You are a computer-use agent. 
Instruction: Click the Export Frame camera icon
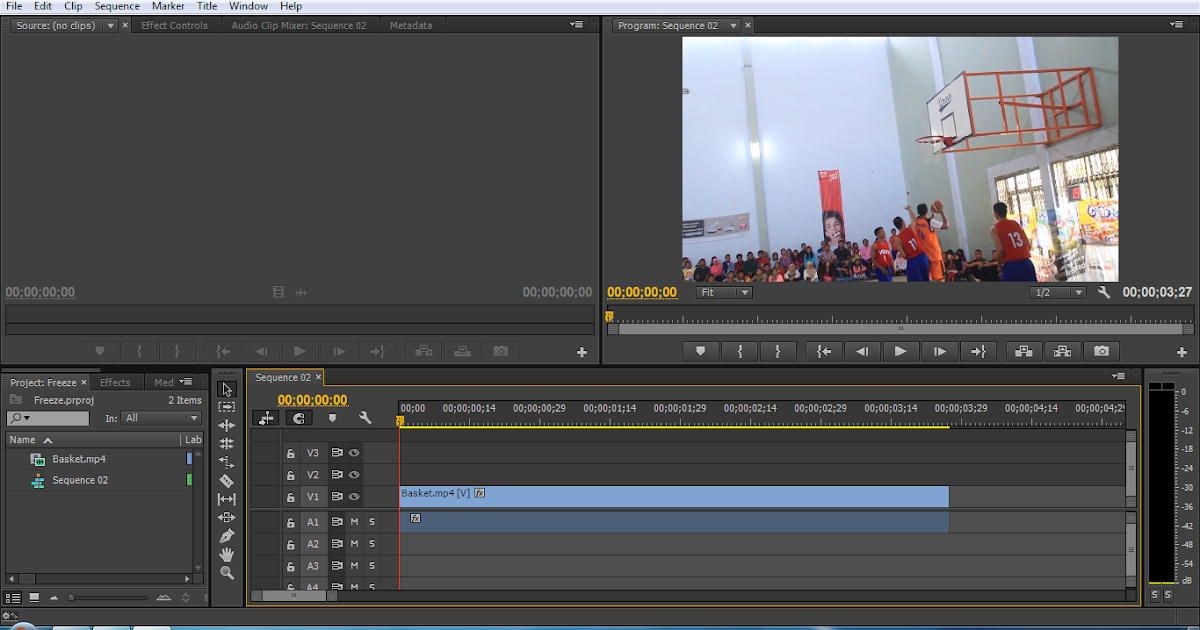tap(1100, 351)
